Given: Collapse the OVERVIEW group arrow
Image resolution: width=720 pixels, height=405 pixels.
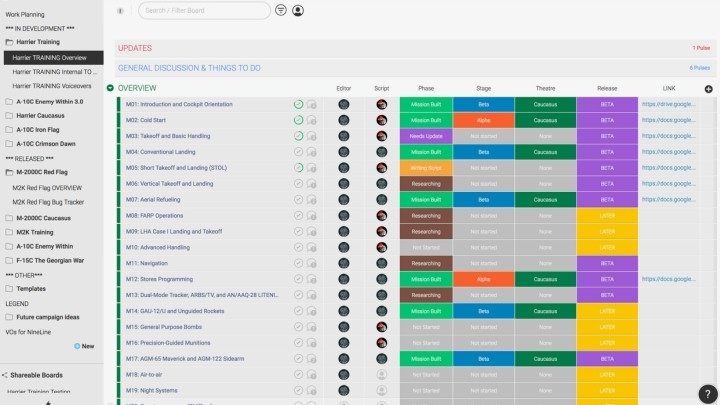Looking at the screenshot, I should 110,89.
